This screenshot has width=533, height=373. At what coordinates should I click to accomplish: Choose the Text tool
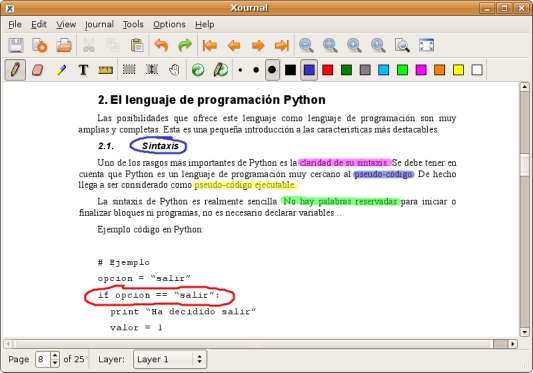point(83,70)
